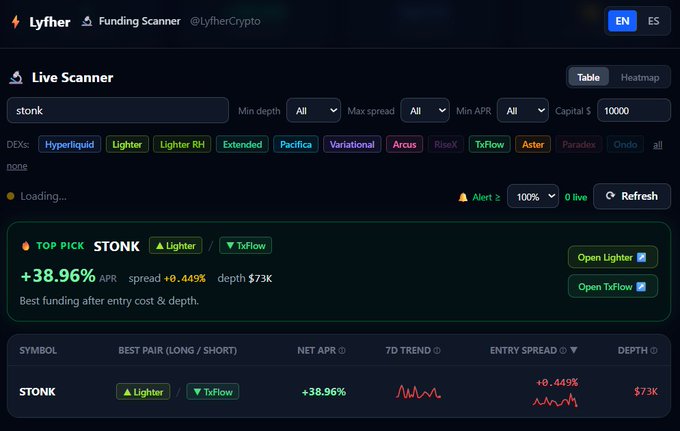This screenshot has height=431, width=680.
Task: Click the Lighter badge in STONK row
Action: point(143,392)
